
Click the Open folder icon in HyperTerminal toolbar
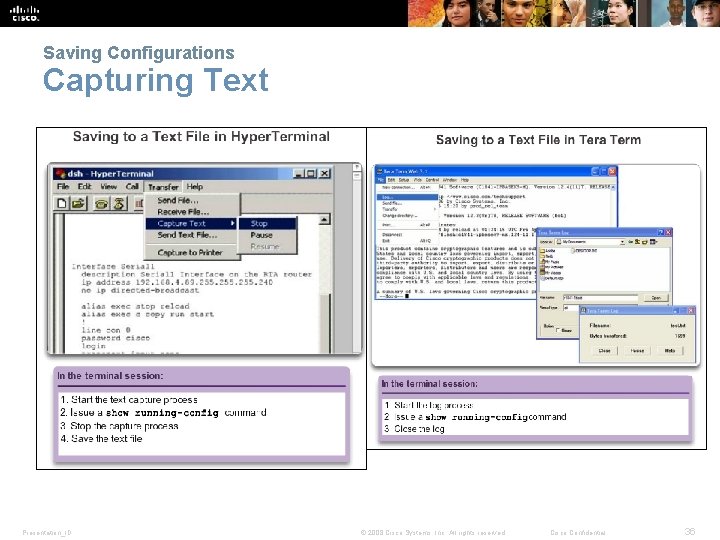click(x=78, y=203)
